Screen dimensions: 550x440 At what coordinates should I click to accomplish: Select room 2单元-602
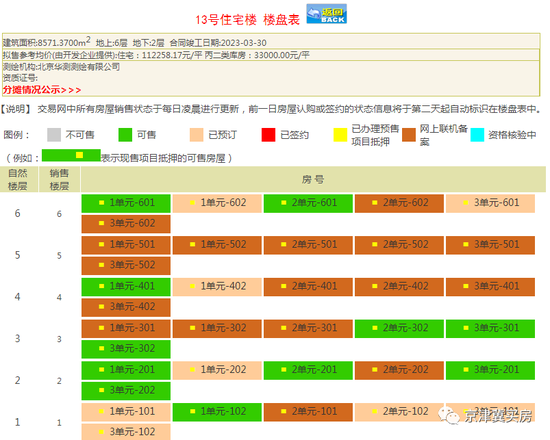click(x=399, y=204)
